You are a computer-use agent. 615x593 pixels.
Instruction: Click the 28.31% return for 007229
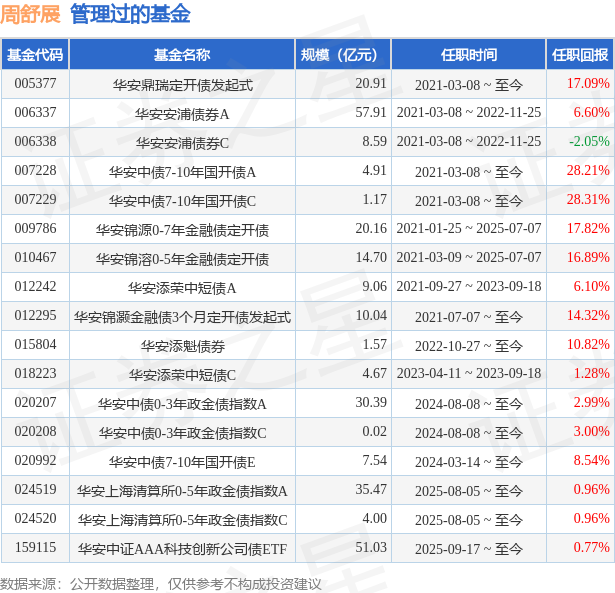[x=588, y=200]
